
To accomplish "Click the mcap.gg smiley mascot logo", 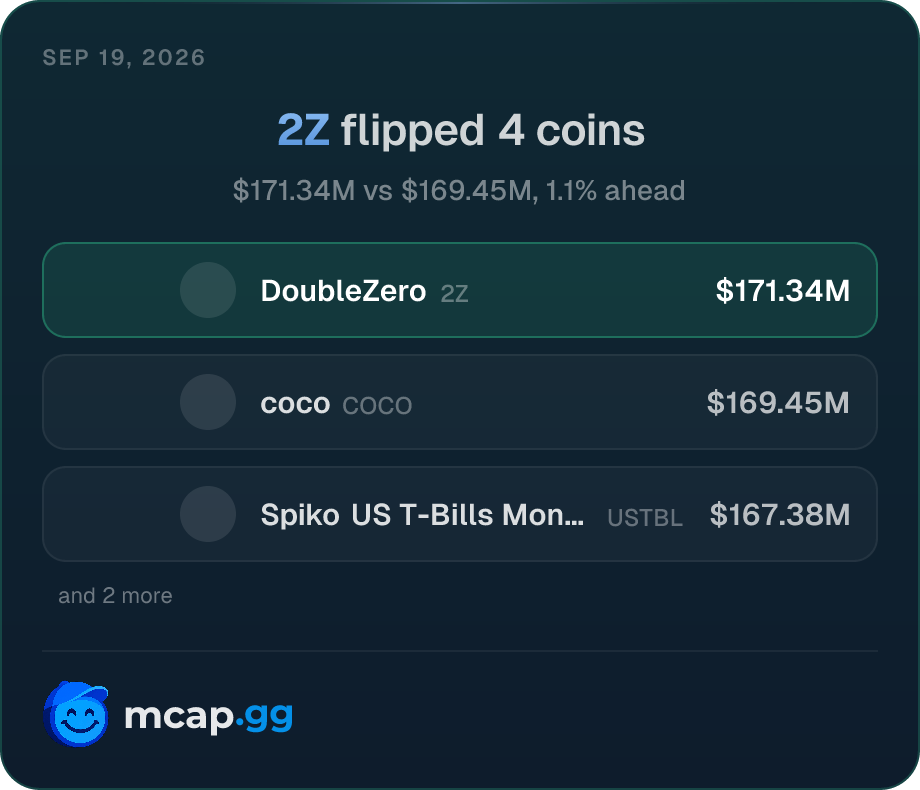I will pos(76,714).
